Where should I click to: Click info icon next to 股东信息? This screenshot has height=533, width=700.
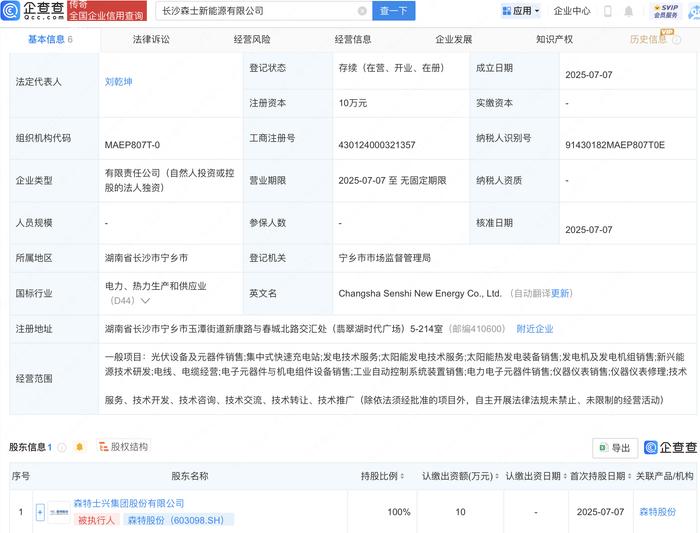pyautogui.click(x=62, y=447)
